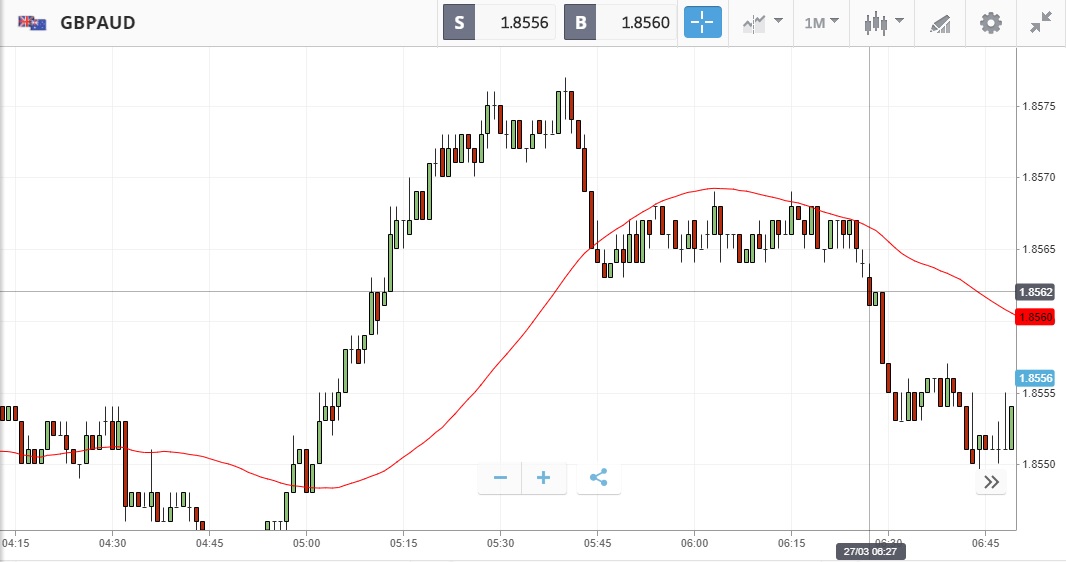Click the 27/03 06:27 time marker

(869, 551)
